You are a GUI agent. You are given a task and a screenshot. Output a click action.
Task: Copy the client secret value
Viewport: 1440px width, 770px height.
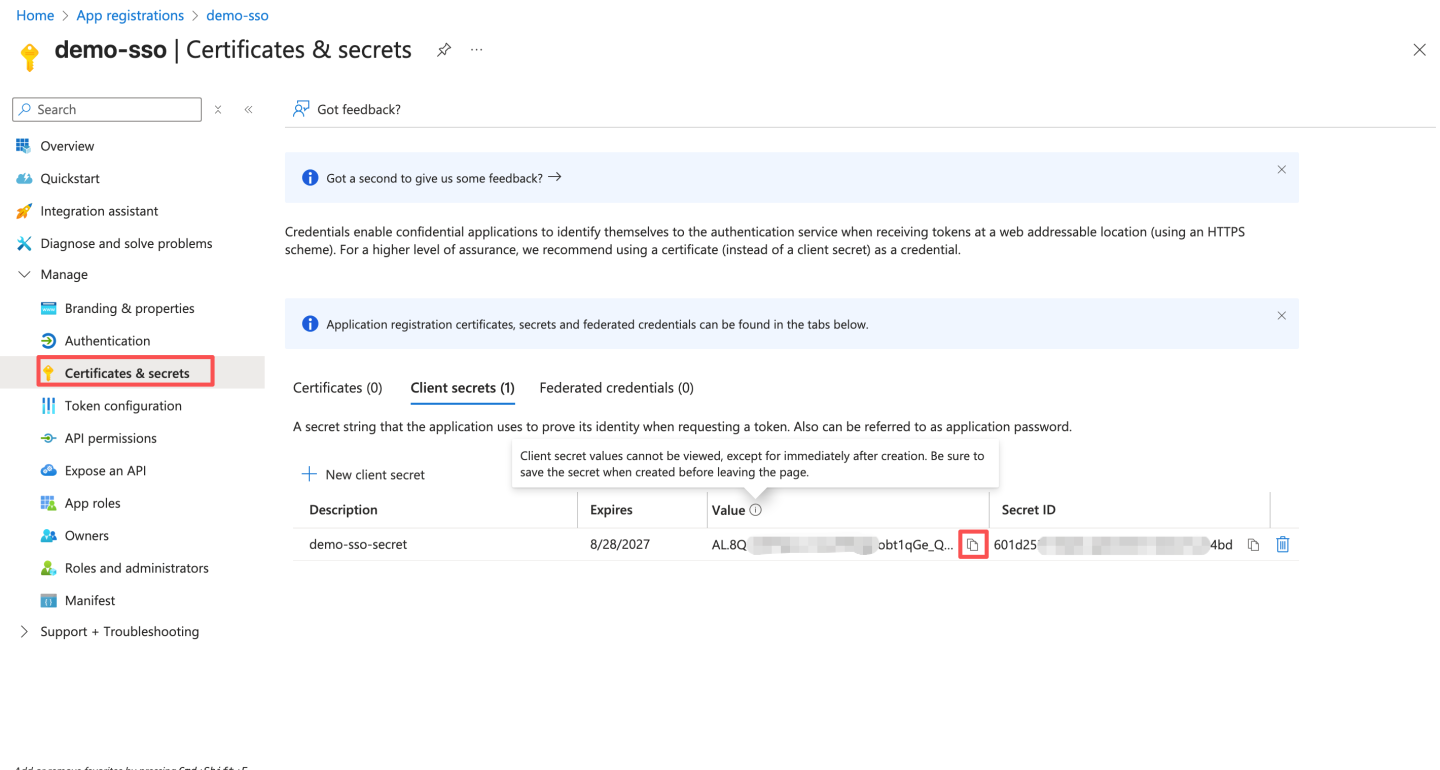point(972,545)
